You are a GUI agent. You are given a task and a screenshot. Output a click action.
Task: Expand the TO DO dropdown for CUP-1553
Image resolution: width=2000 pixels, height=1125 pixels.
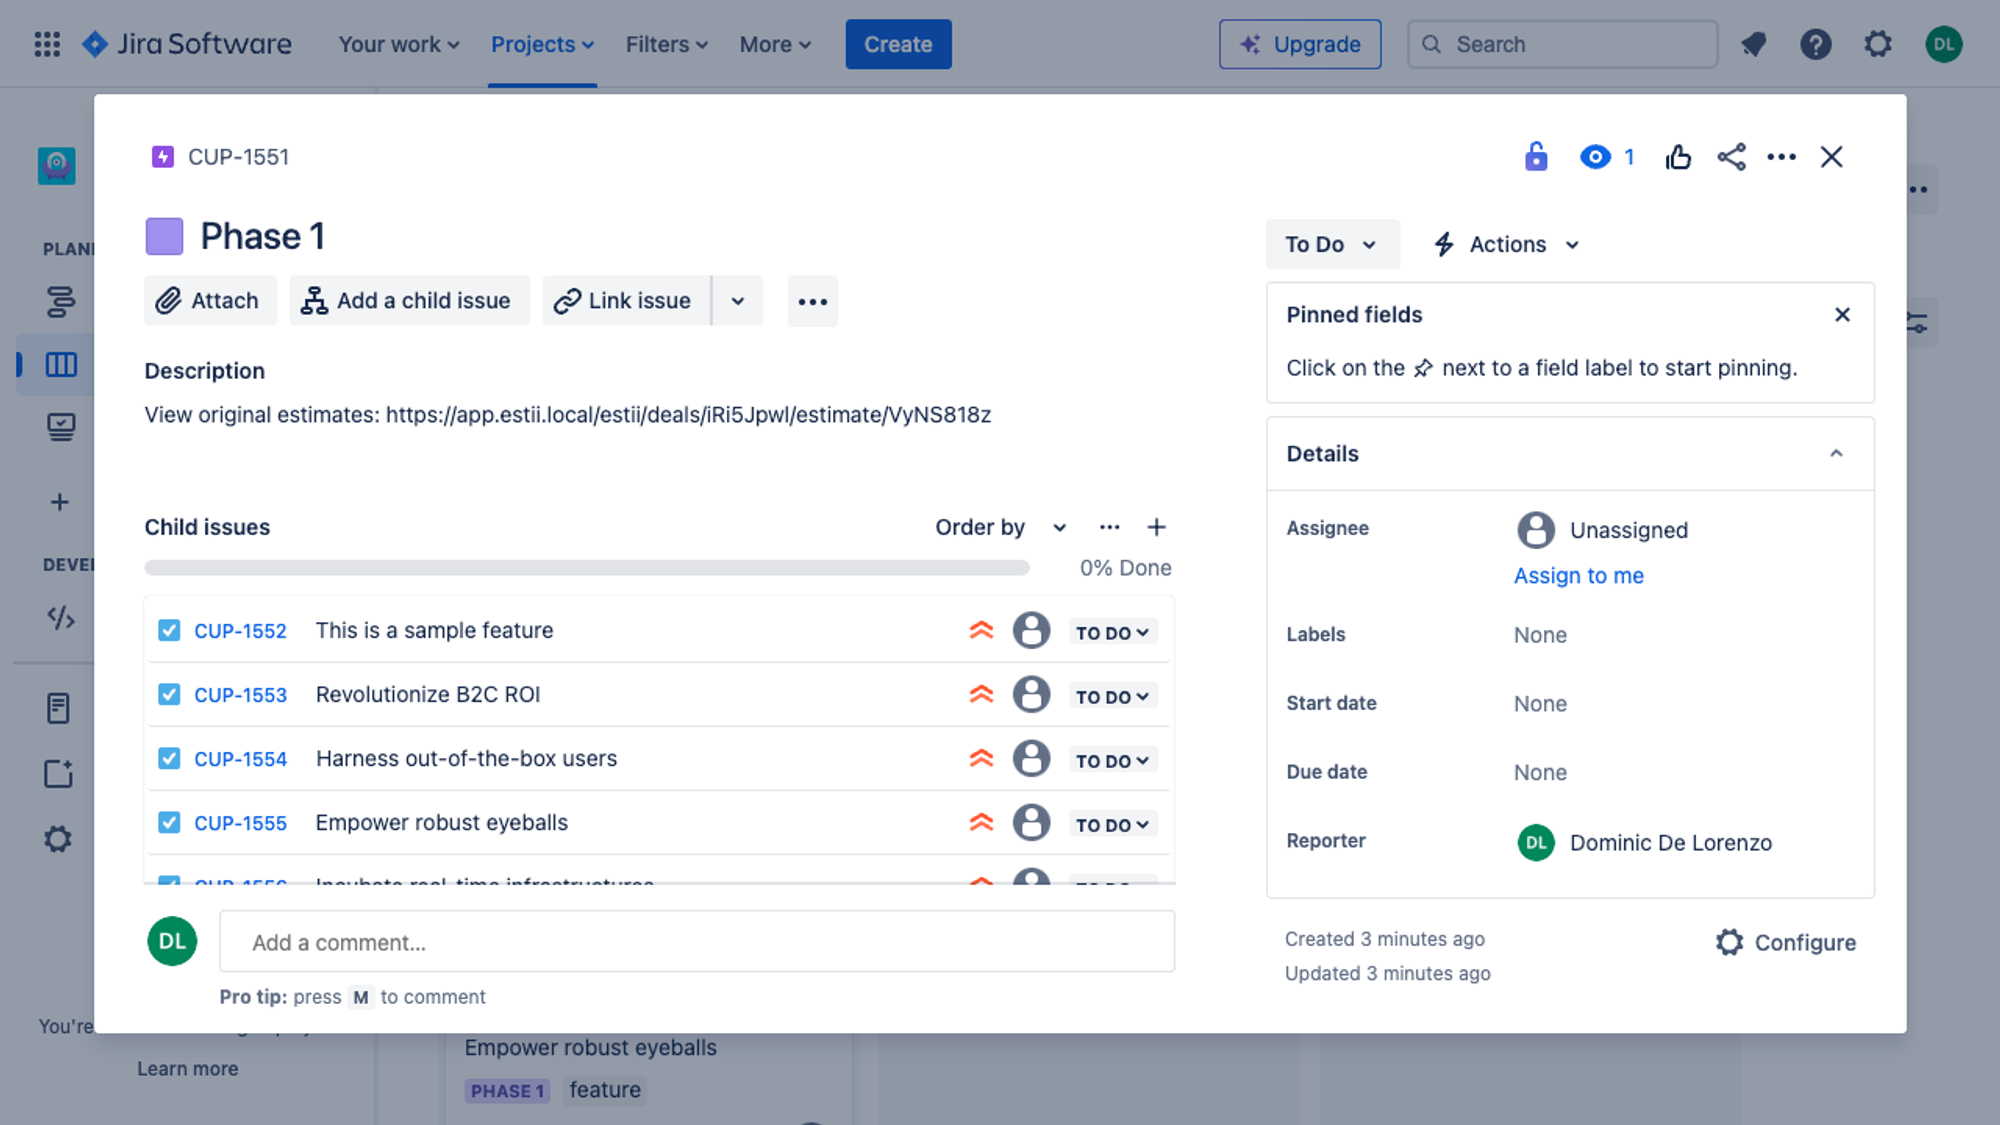coord(1111,695)
